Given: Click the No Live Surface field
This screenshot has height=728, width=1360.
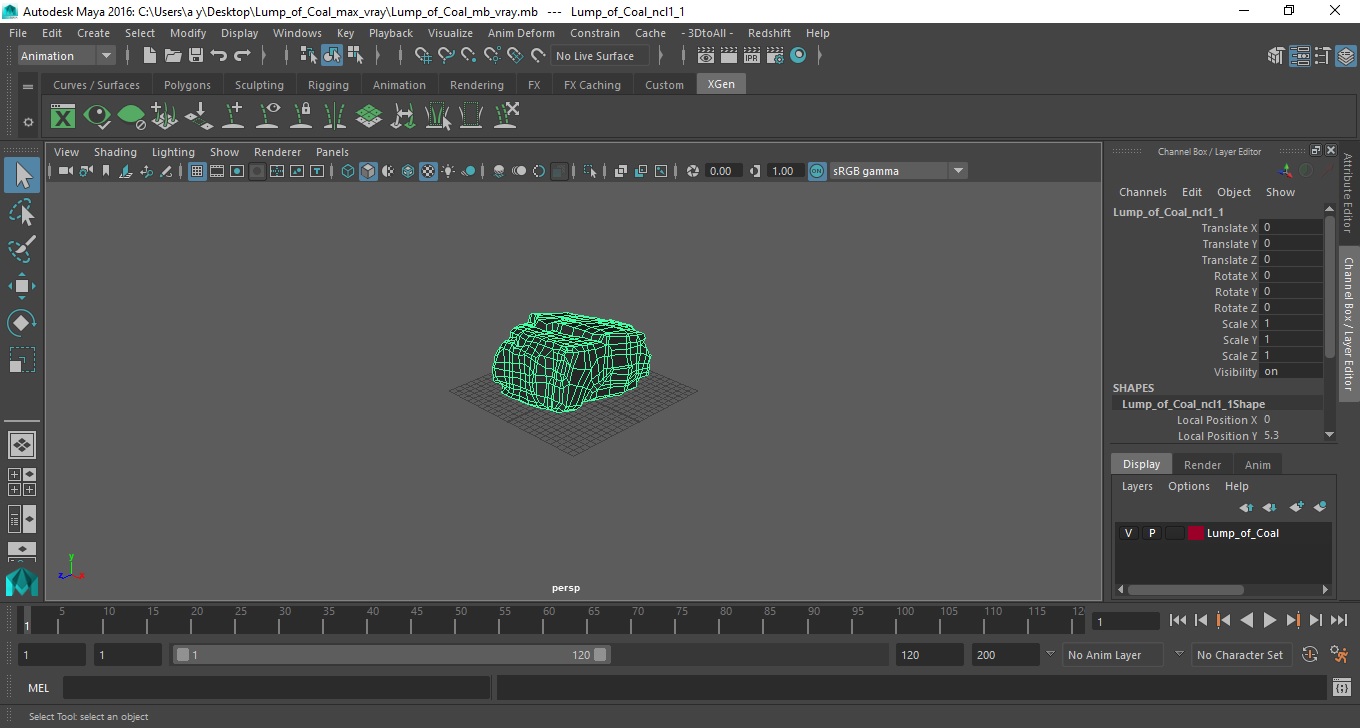Looking at the screenshot, I should [598, 56].
